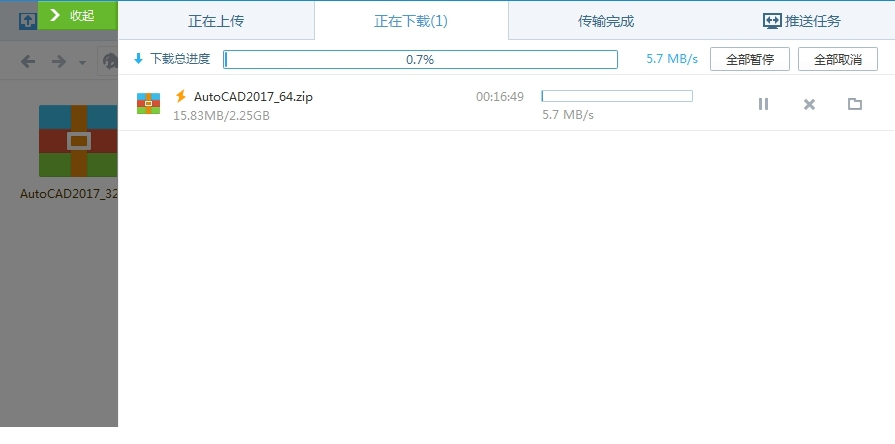
Task: Switch to the 传输完成 tab
Action: 606,21
